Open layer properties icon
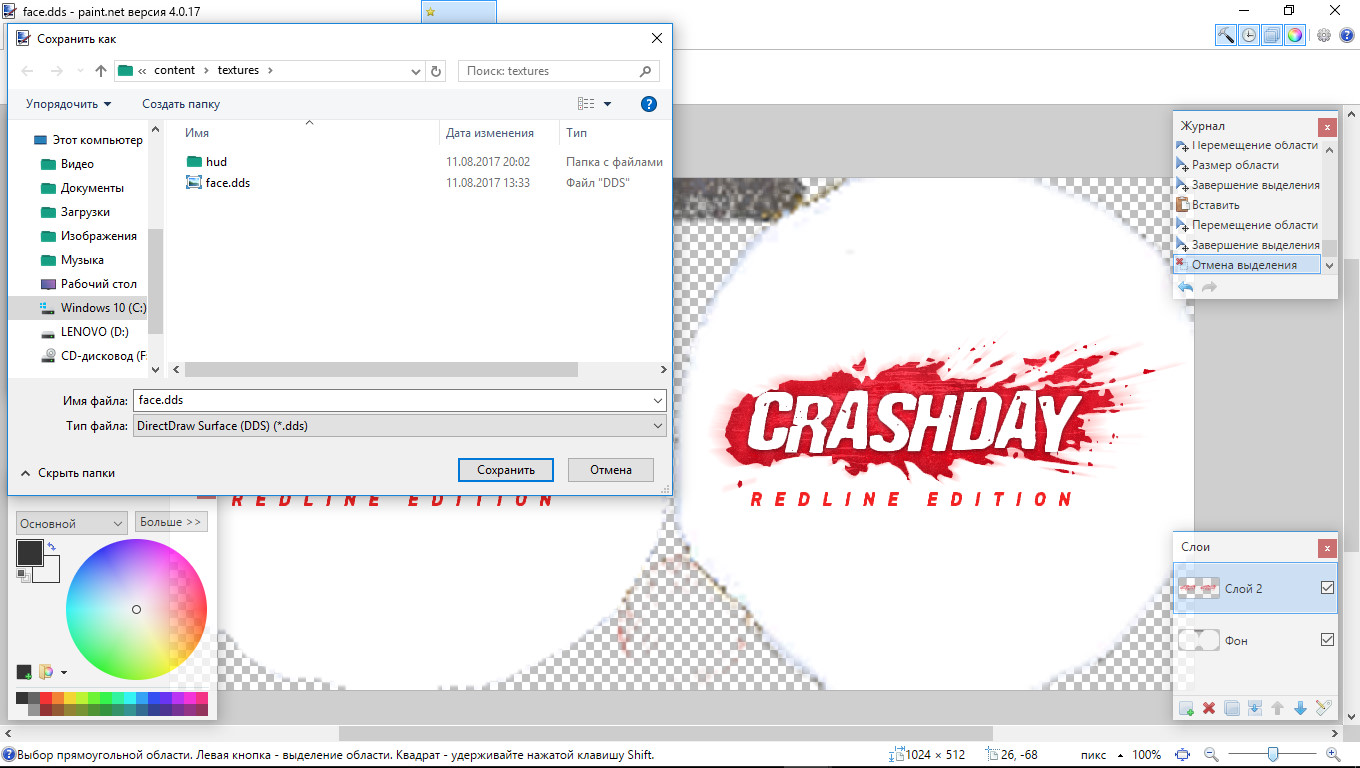This screenshot has height=768, width=1360. tap(1324, 708)
